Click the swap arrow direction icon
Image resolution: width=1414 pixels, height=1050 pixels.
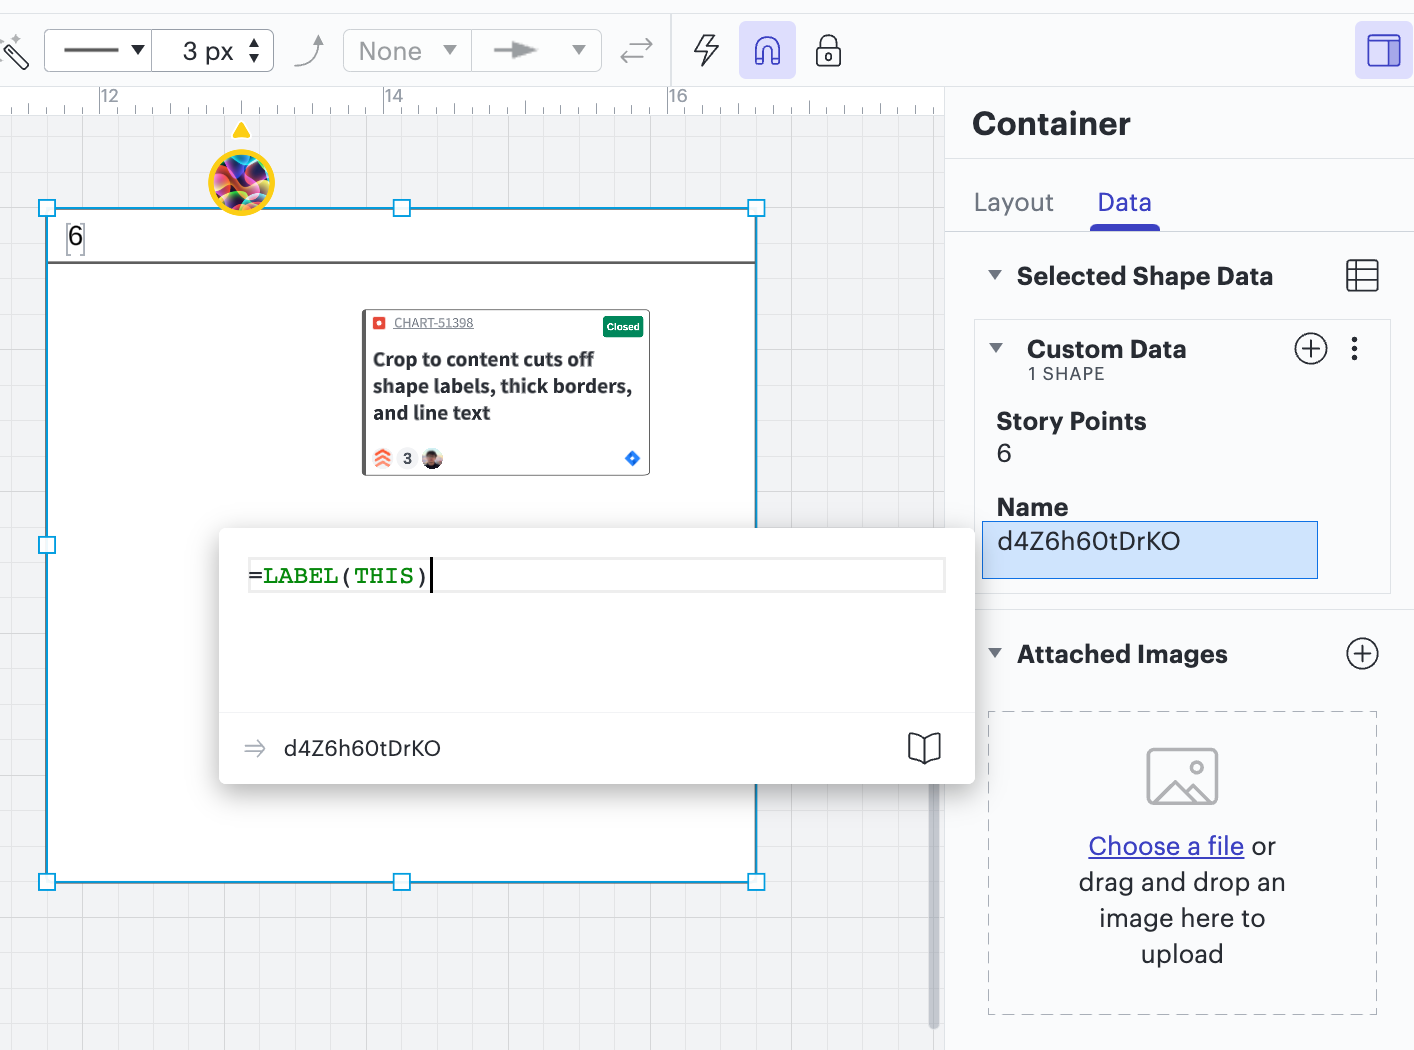[636, 50]
